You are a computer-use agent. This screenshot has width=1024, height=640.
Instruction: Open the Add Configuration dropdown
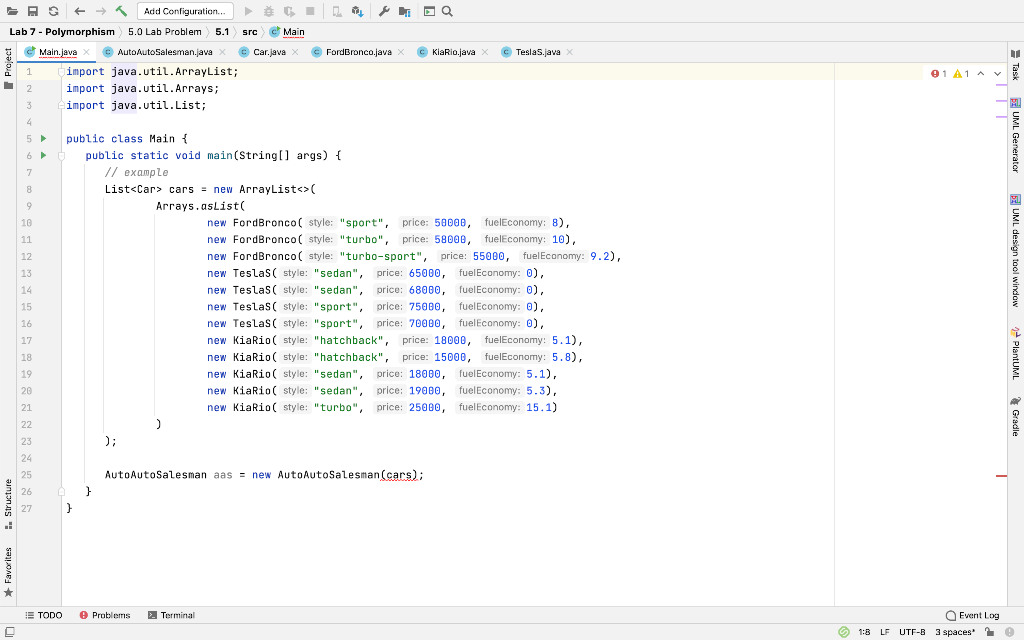pyautogui.click(x=185, y=11)
